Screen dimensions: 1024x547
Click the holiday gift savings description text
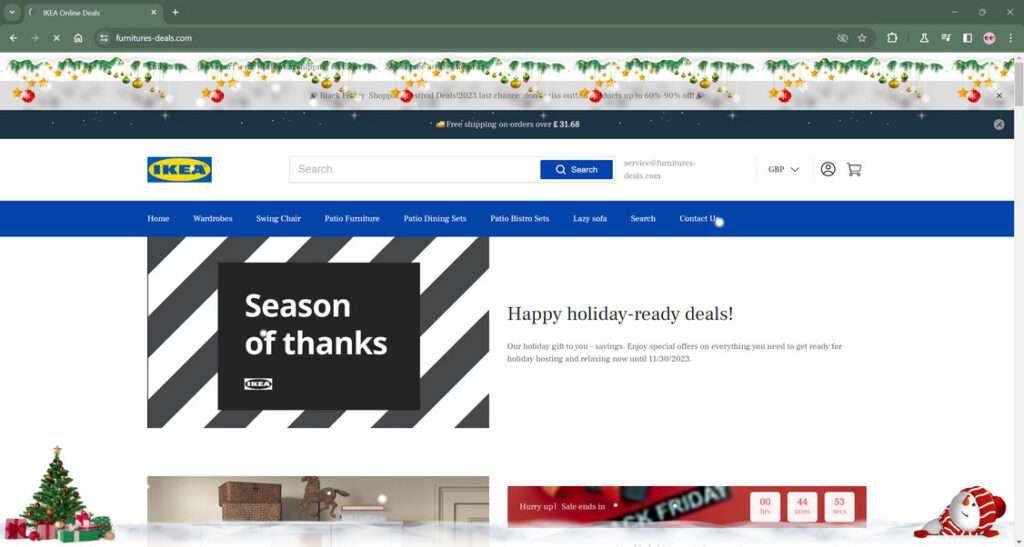click(x=675, y=352)
